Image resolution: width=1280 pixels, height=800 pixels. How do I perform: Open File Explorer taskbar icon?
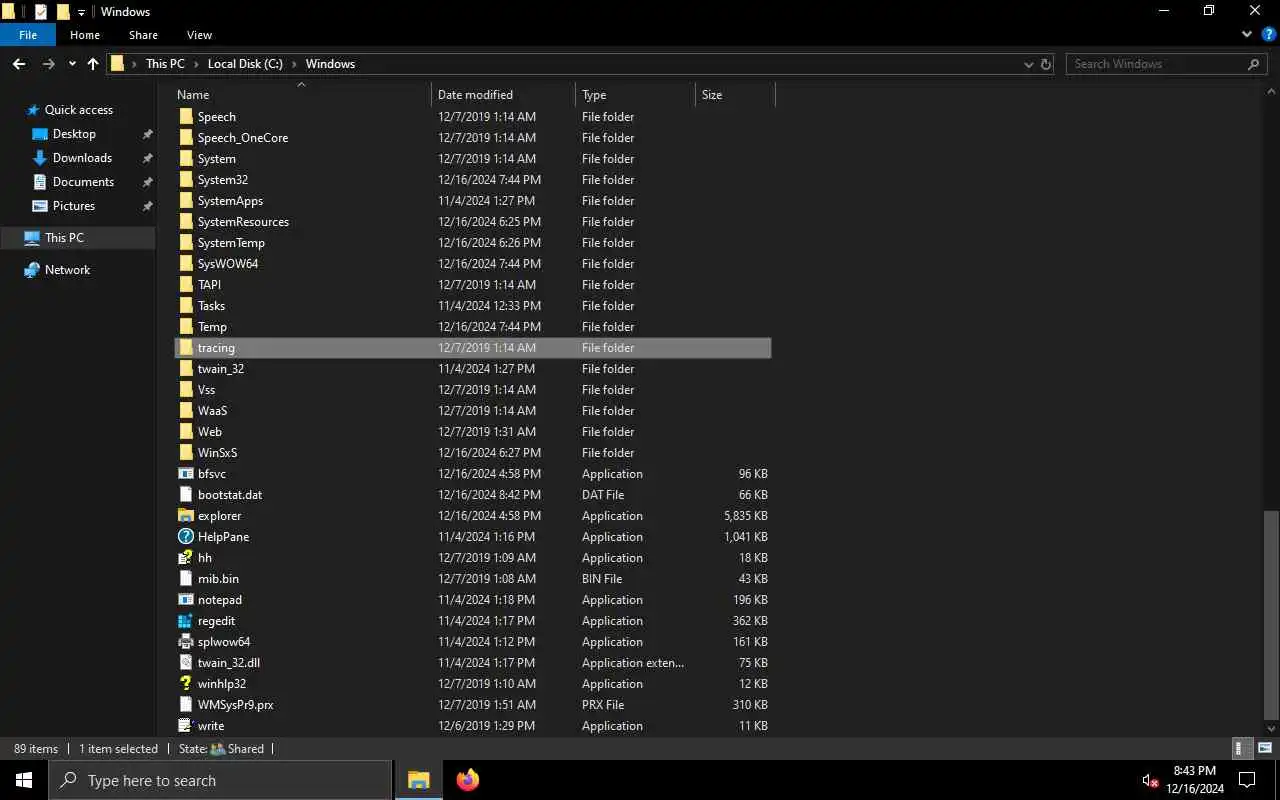[x=418, y=780]
